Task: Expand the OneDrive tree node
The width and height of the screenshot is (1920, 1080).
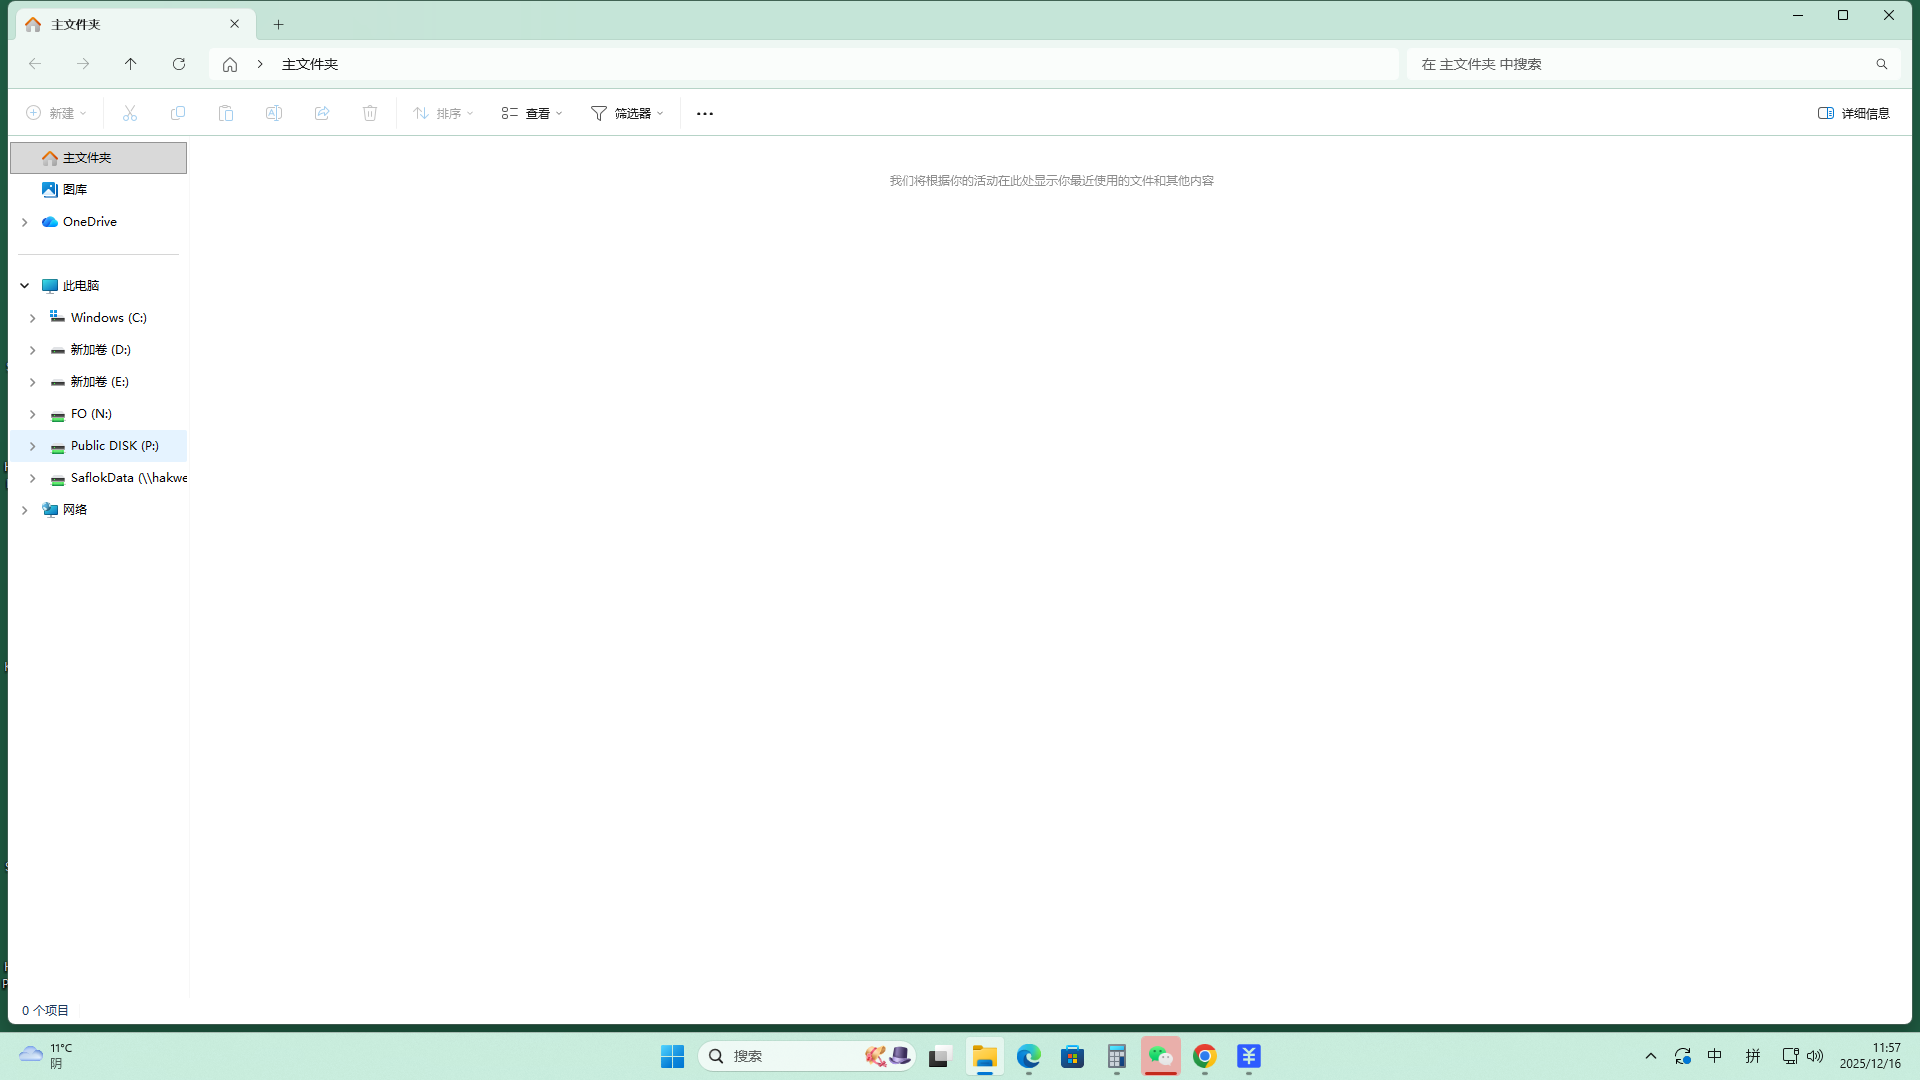Action: [x=25, y=222]
